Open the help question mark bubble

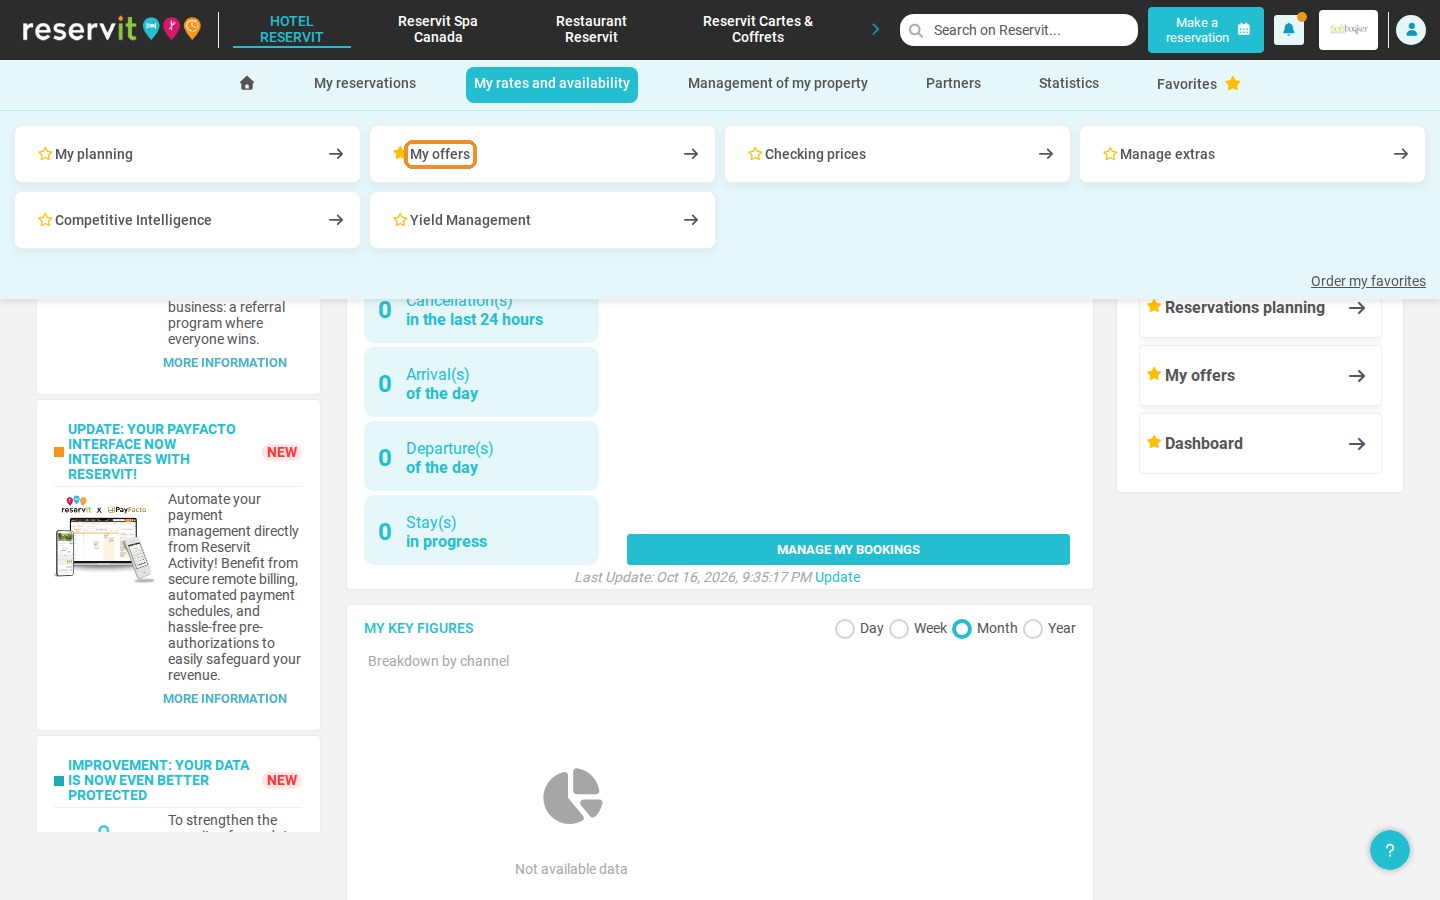(x=1389, y=850)
